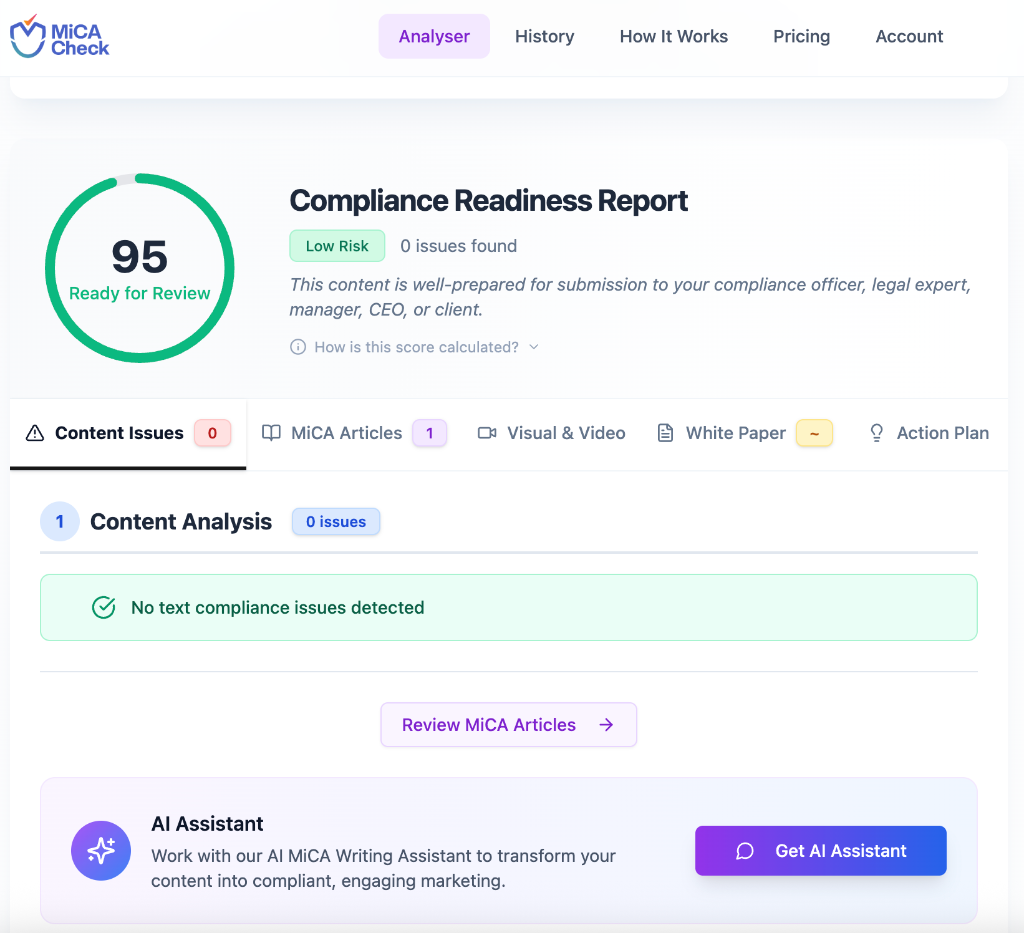
Task: Switch to the White Paper tab
Action: [744, 433]
